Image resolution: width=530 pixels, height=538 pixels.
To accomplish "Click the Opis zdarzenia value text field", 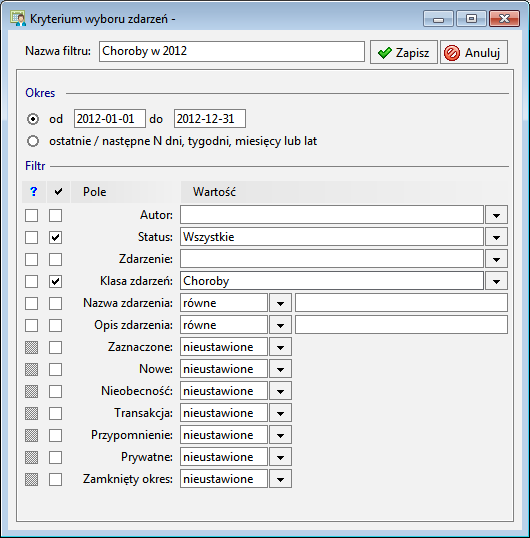I will pos(401,325).
